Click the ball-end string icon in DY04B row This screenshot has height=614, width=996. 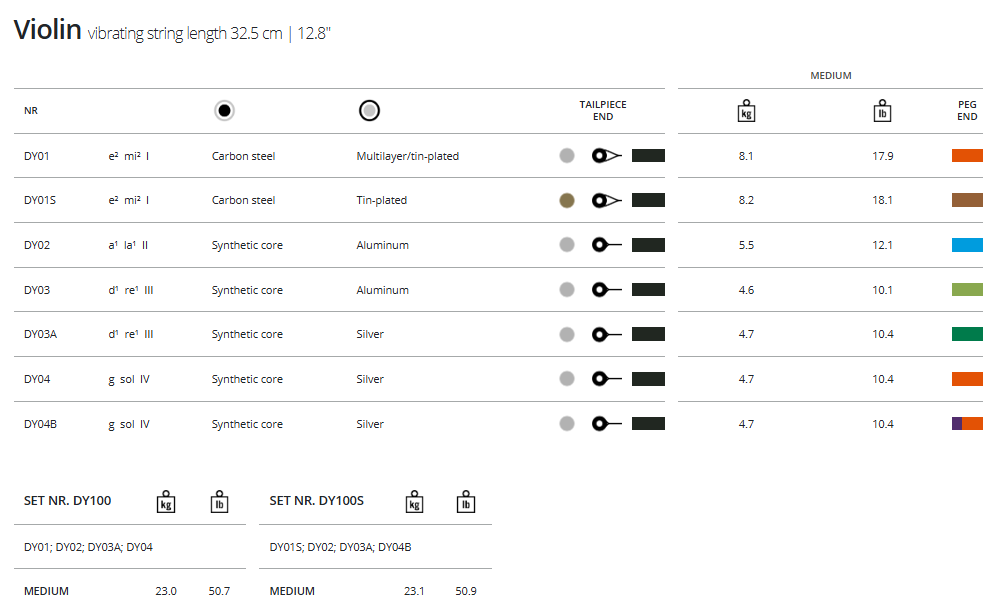[606, 424]
